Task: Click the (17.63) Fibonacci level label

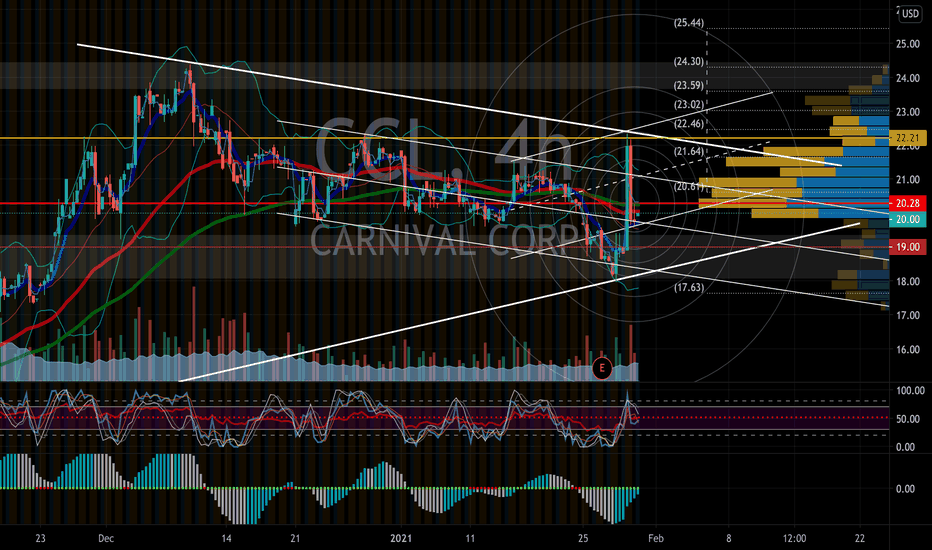Action: click(x=689, y=288)
